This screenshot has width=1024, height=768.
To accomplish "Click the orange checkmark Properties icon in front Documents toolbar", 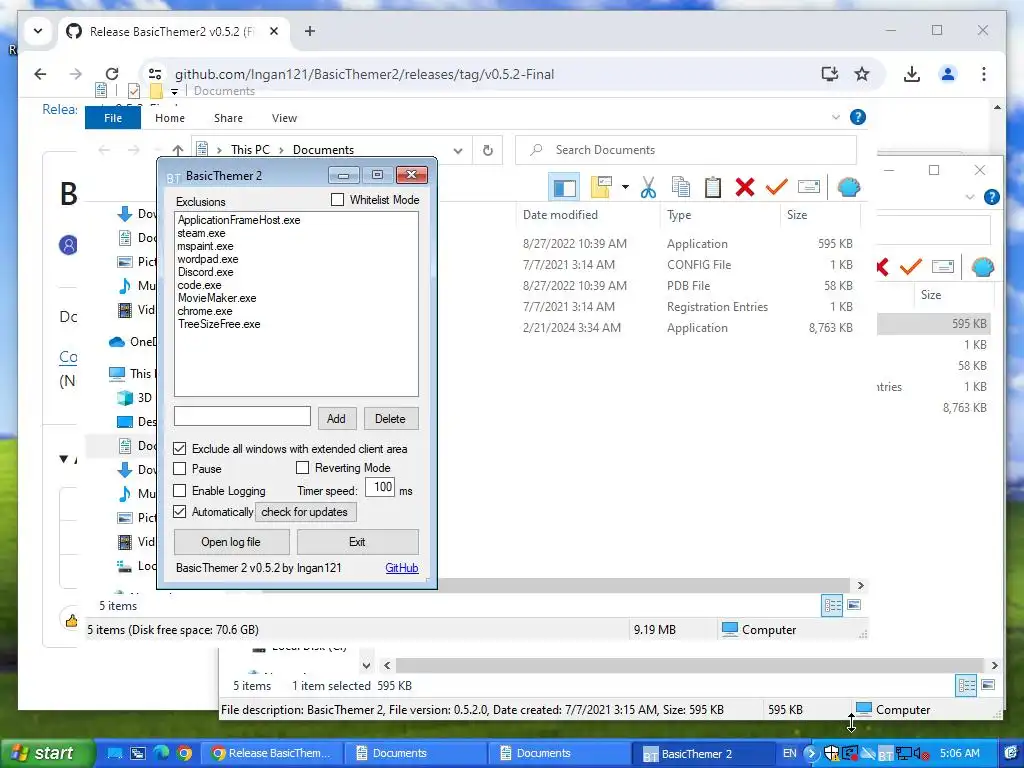I will tap(776, 187).
